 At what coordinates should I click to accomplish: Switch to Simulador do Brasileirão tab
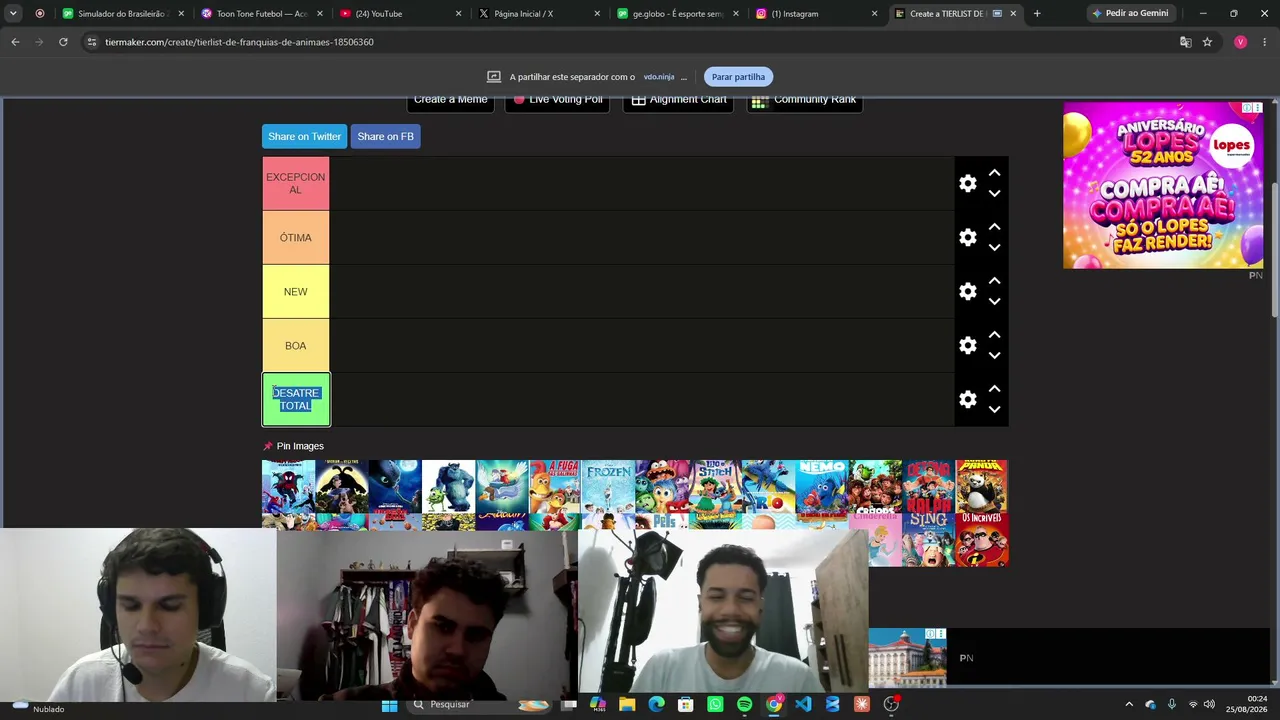tap(122, 14)
